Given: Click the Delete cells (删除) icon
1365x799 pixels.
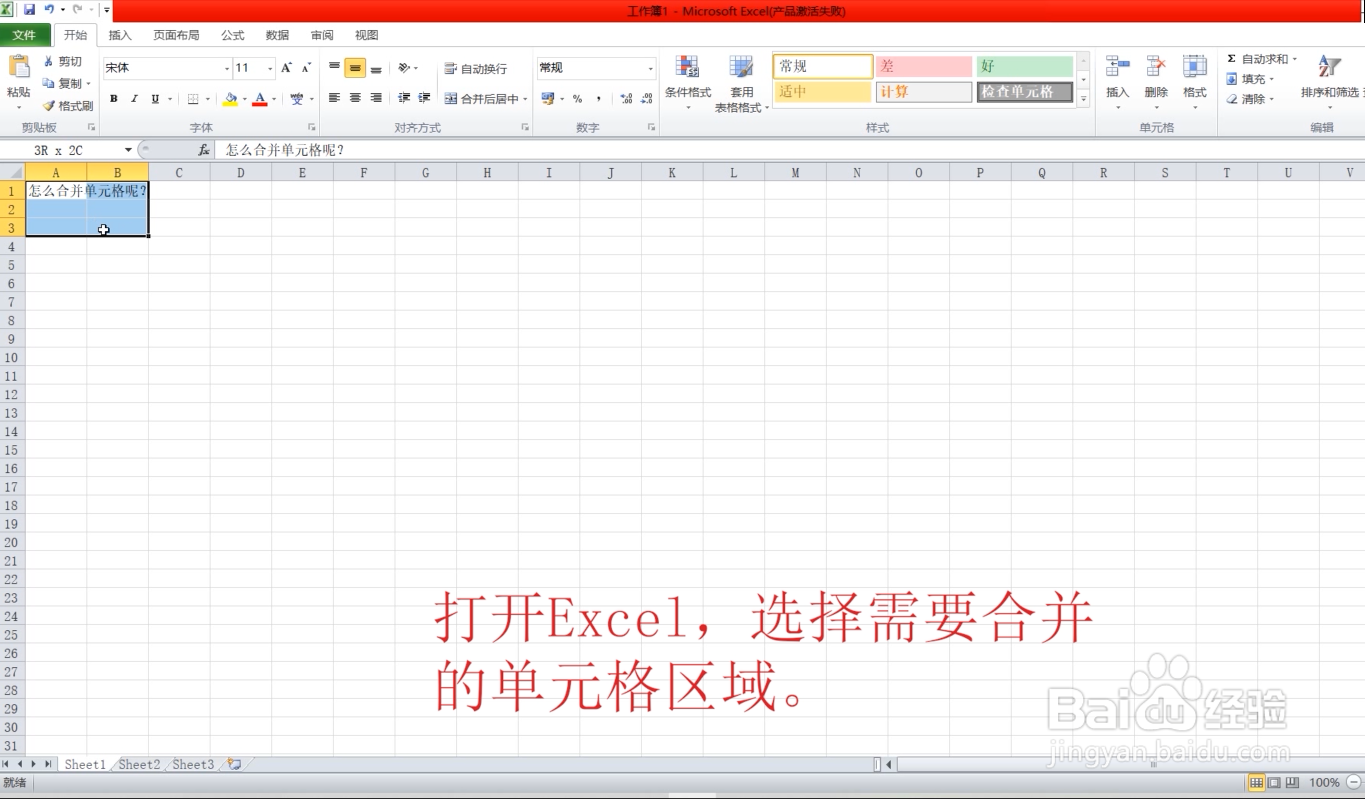Looking at the screenshot, I should coord(1156,68).
